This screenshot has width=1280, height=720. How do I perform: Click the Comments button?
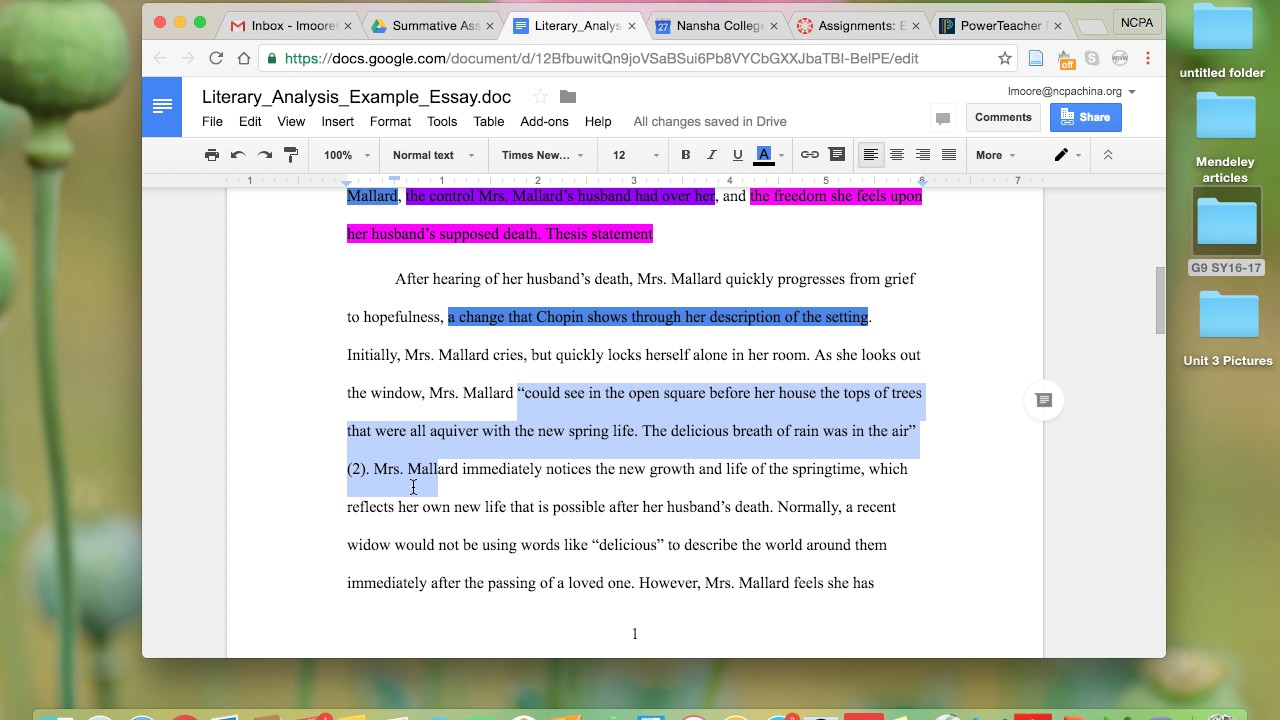coord(1003,117)
